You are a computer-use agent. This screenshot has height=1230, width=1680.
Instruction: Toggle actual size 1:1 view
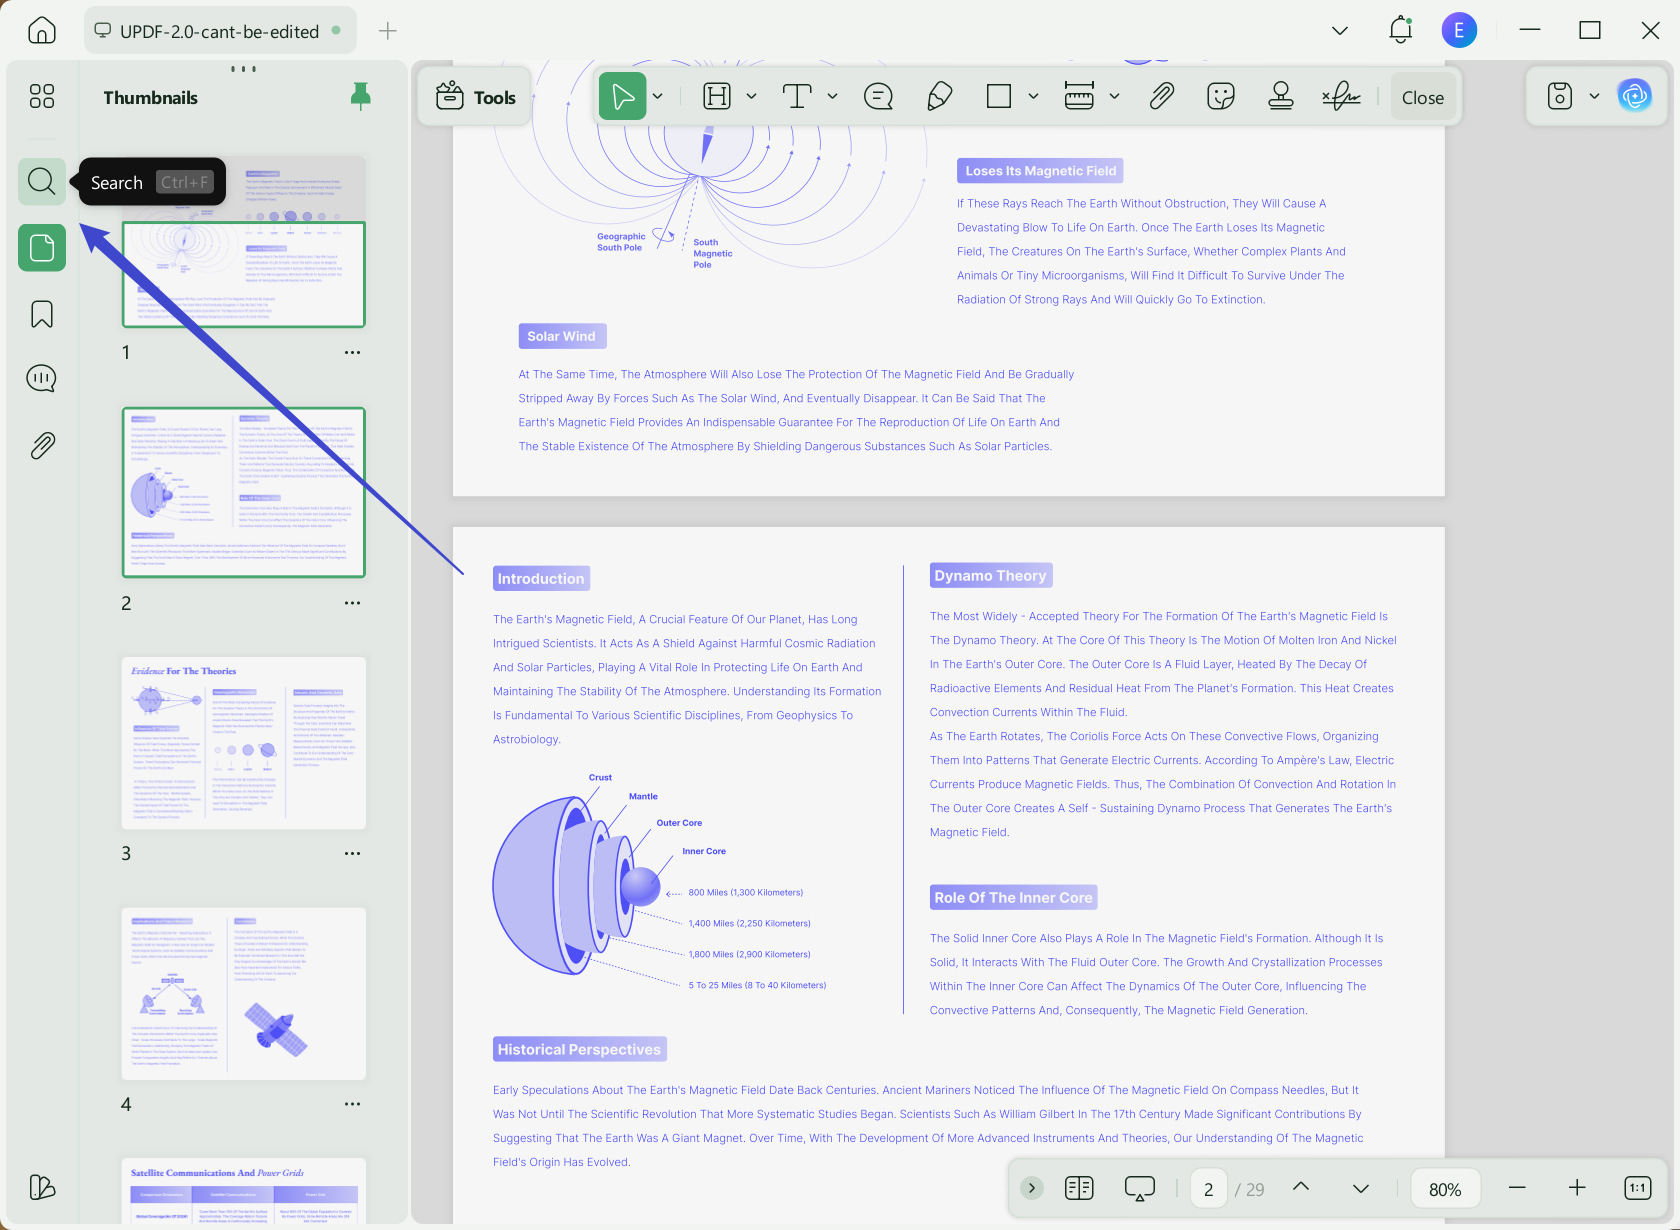coord(1638,1188)
